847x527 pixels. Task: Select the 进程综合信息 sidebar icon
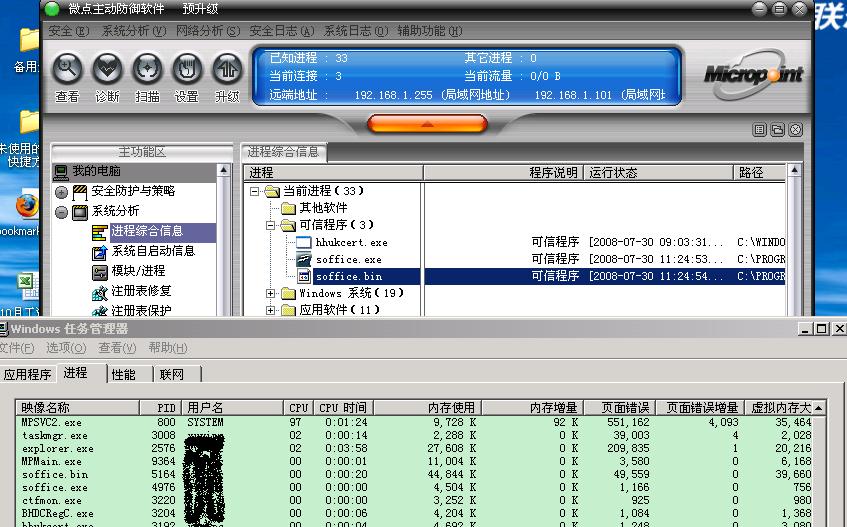pyautogui.click(x=99, y=233)
